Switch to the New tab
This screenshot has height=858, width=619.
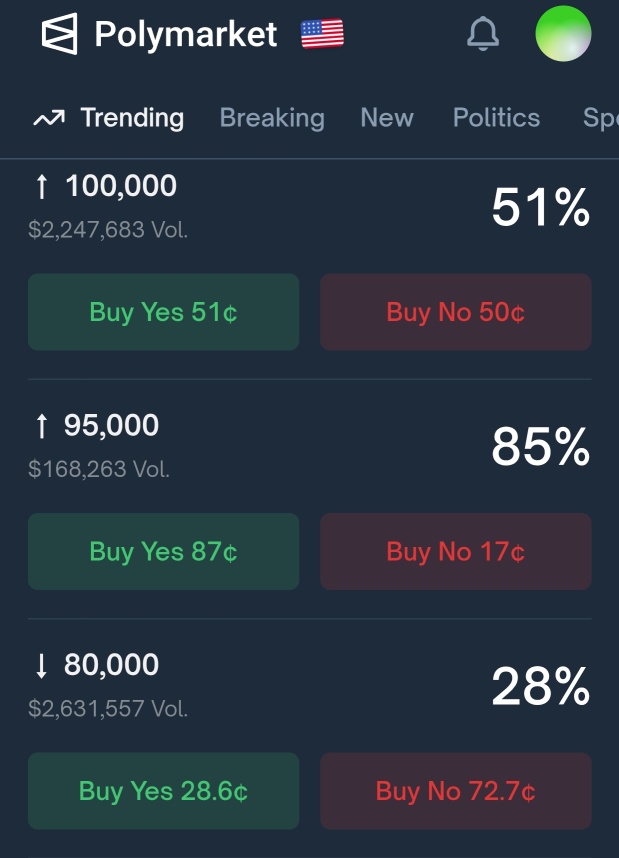point(387,118)
